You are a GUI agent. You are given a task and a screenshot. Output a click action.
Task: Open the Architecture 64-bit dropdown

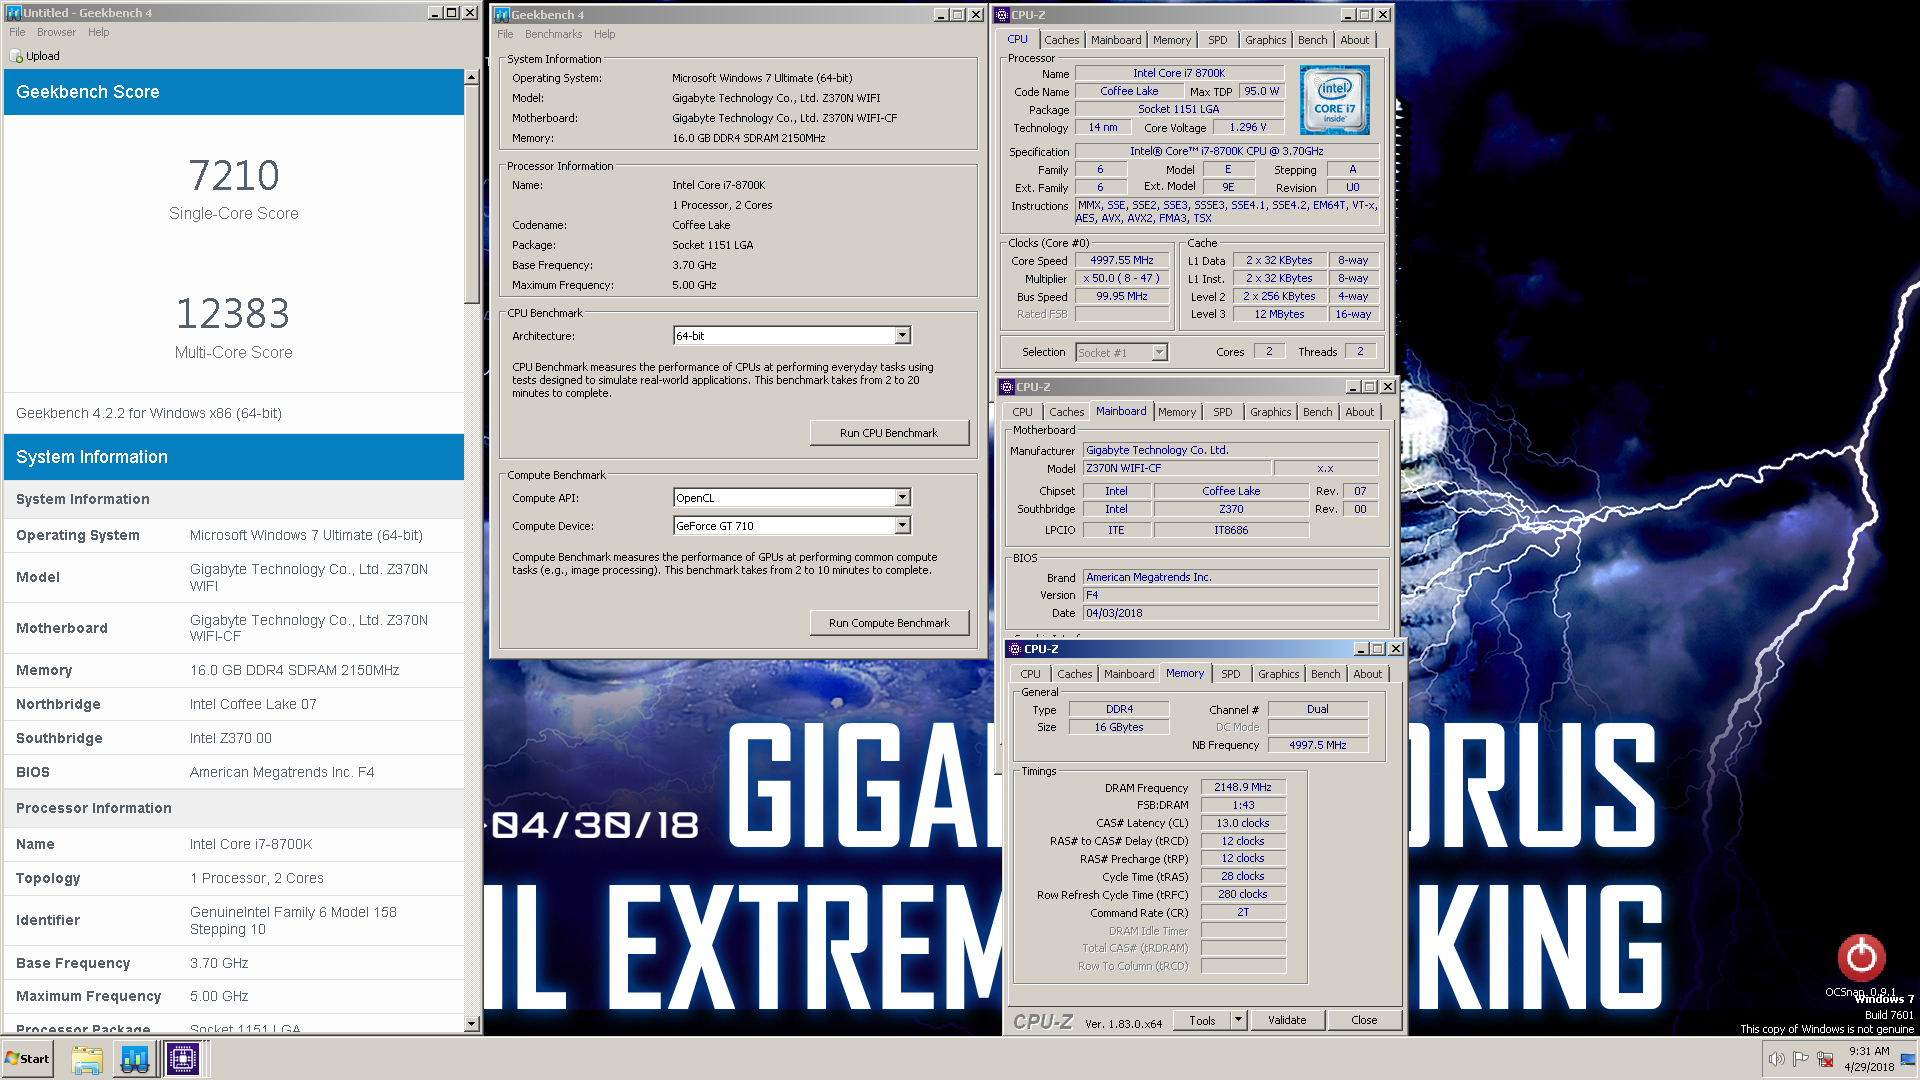coord(902,336)
